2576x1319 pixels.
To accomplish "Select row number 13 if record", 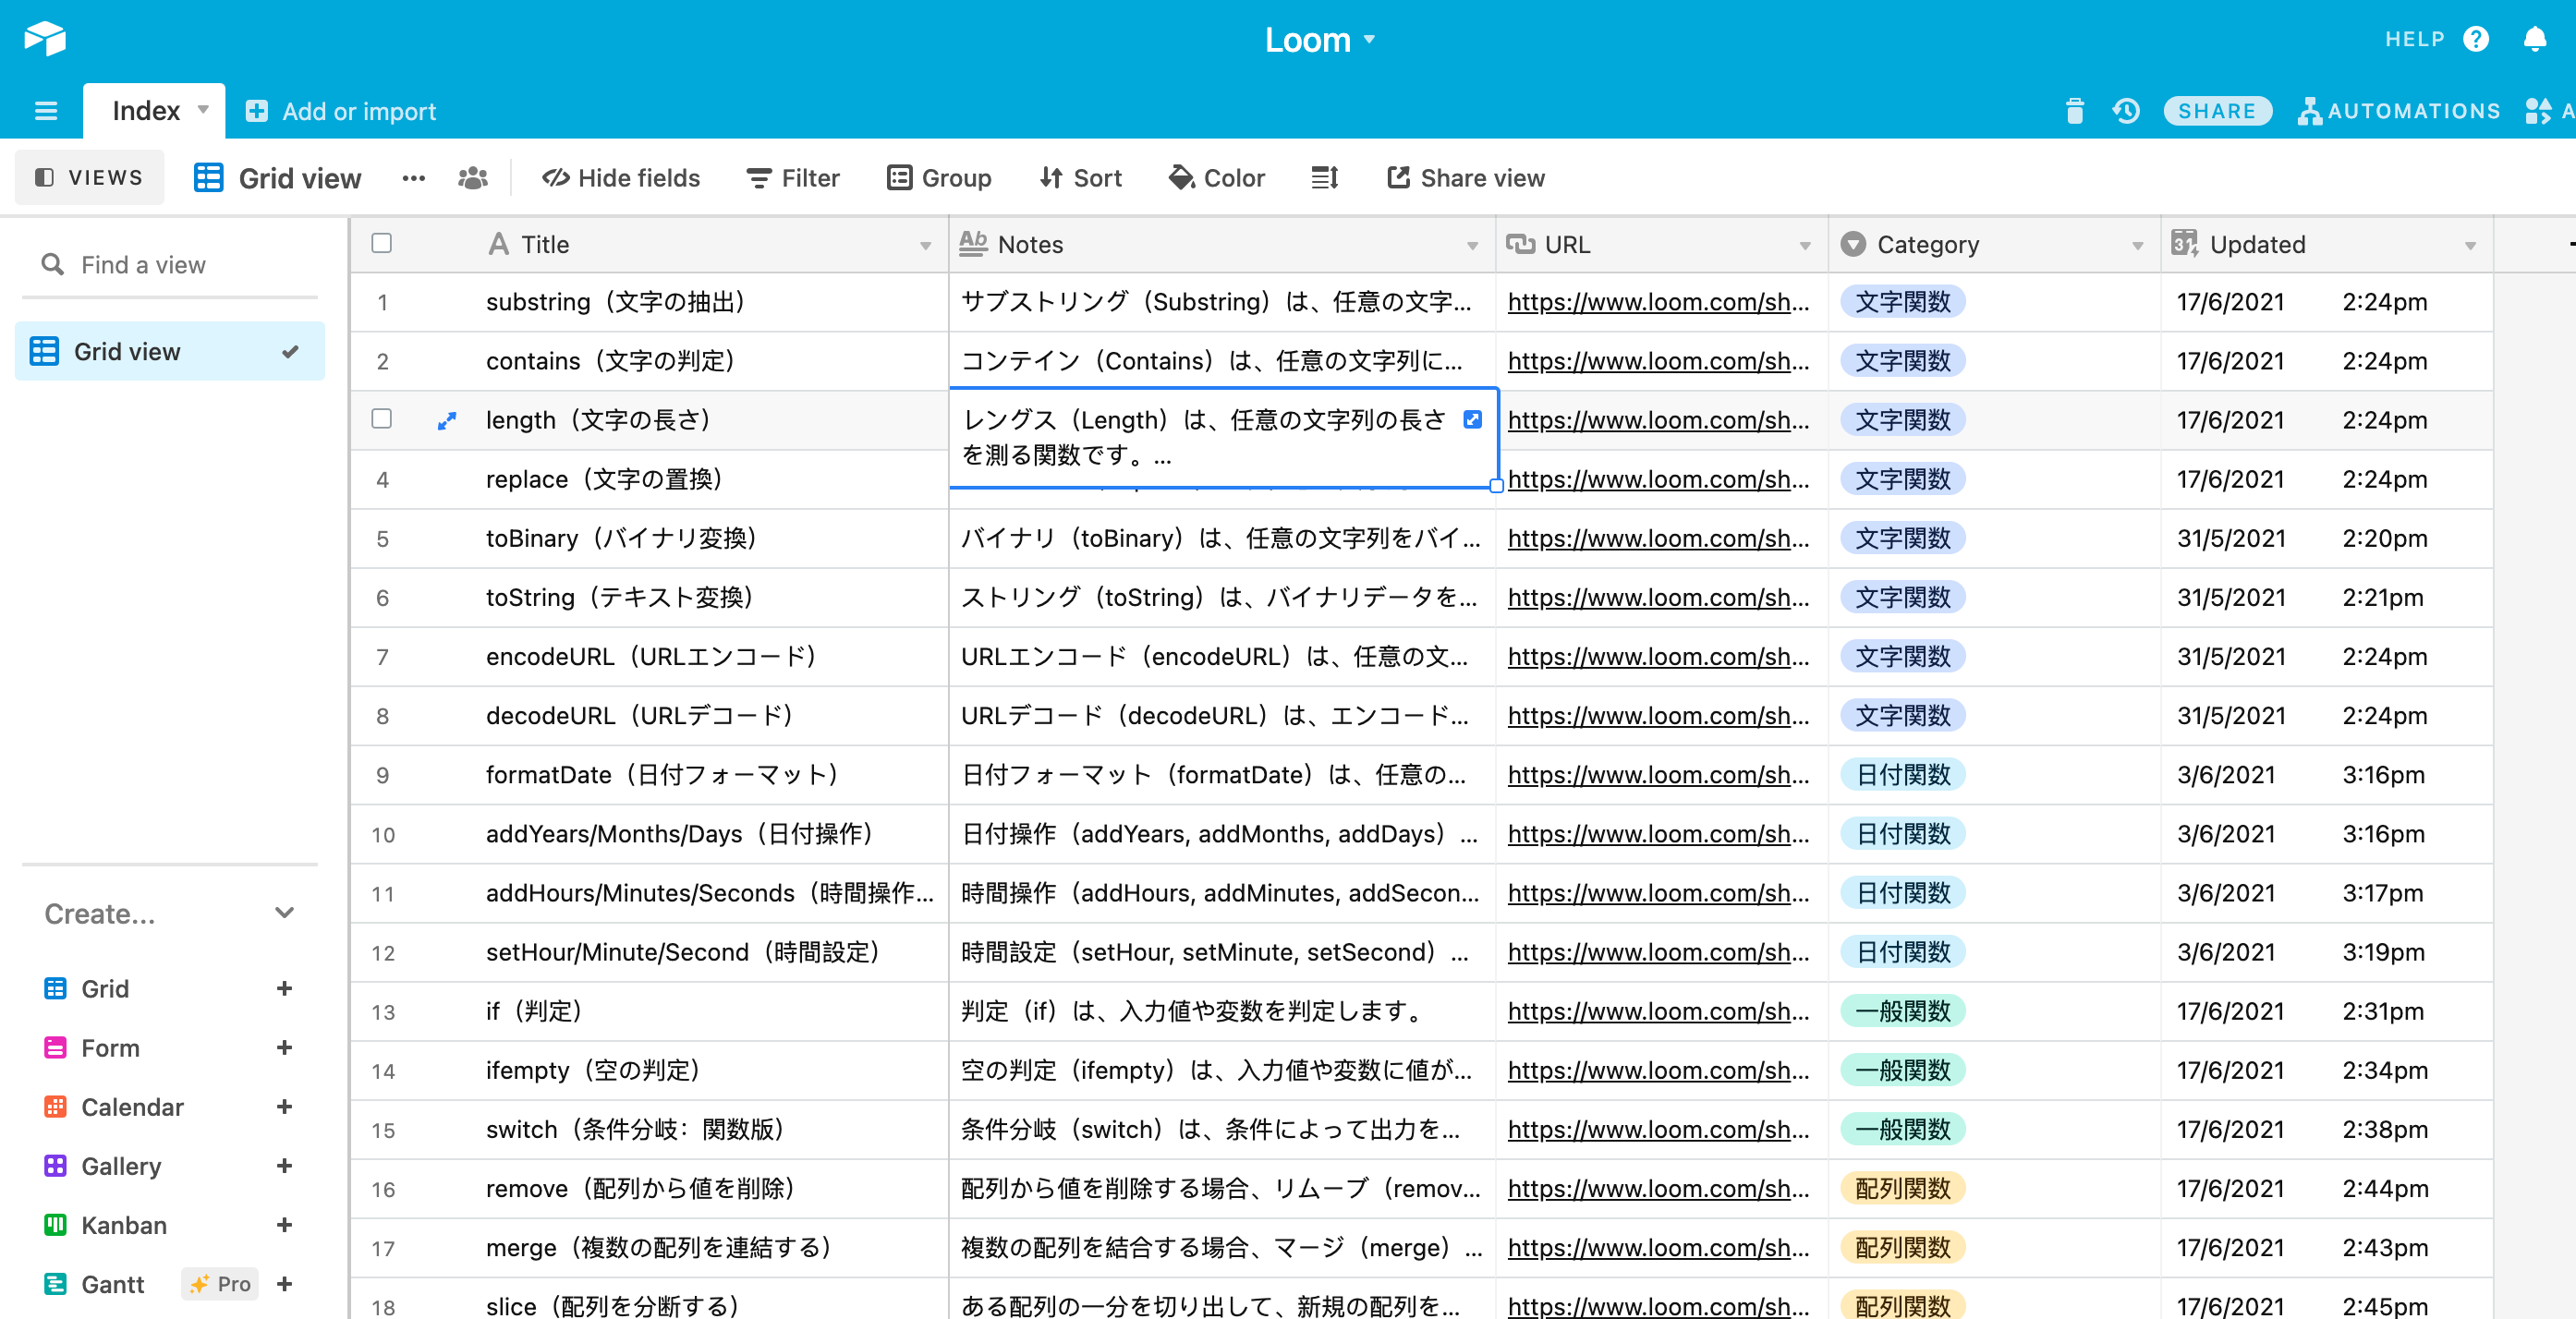I will tap(383, 1012).
